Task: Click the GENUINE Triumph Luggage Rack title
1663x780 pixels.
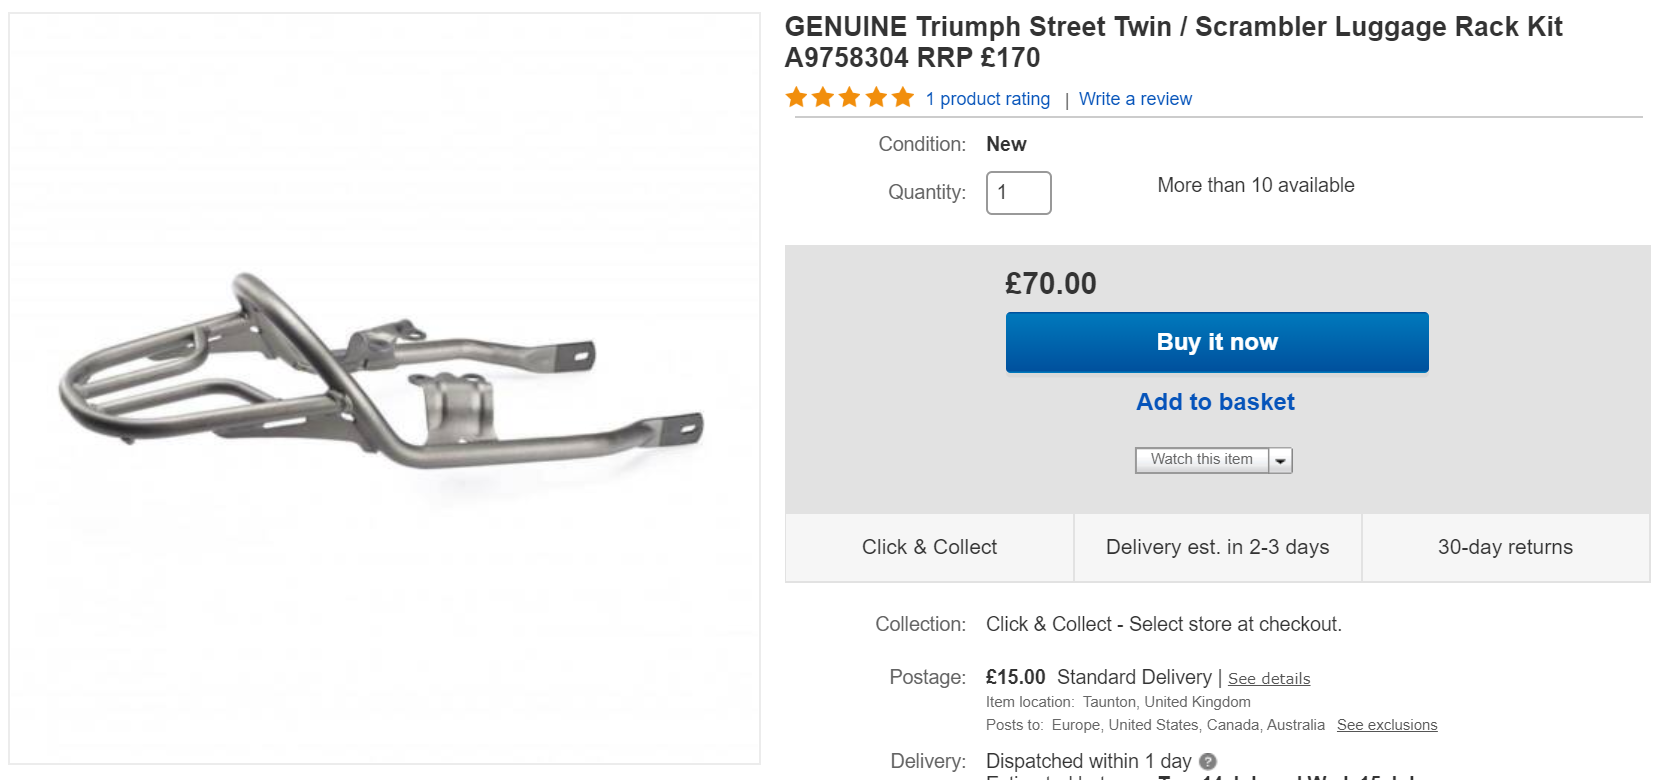Action: coord(1172,42)
